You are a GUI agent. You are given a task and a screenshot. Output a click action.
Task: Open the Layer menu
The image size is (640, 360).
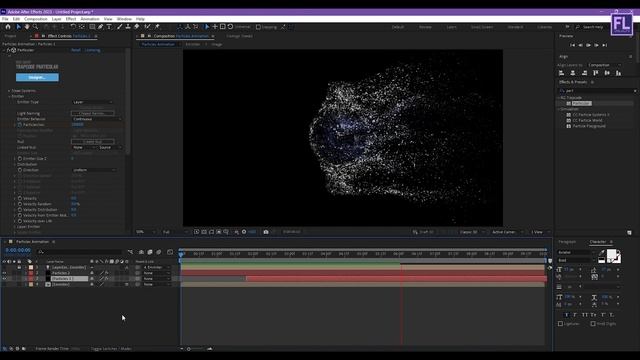point(56,19)
